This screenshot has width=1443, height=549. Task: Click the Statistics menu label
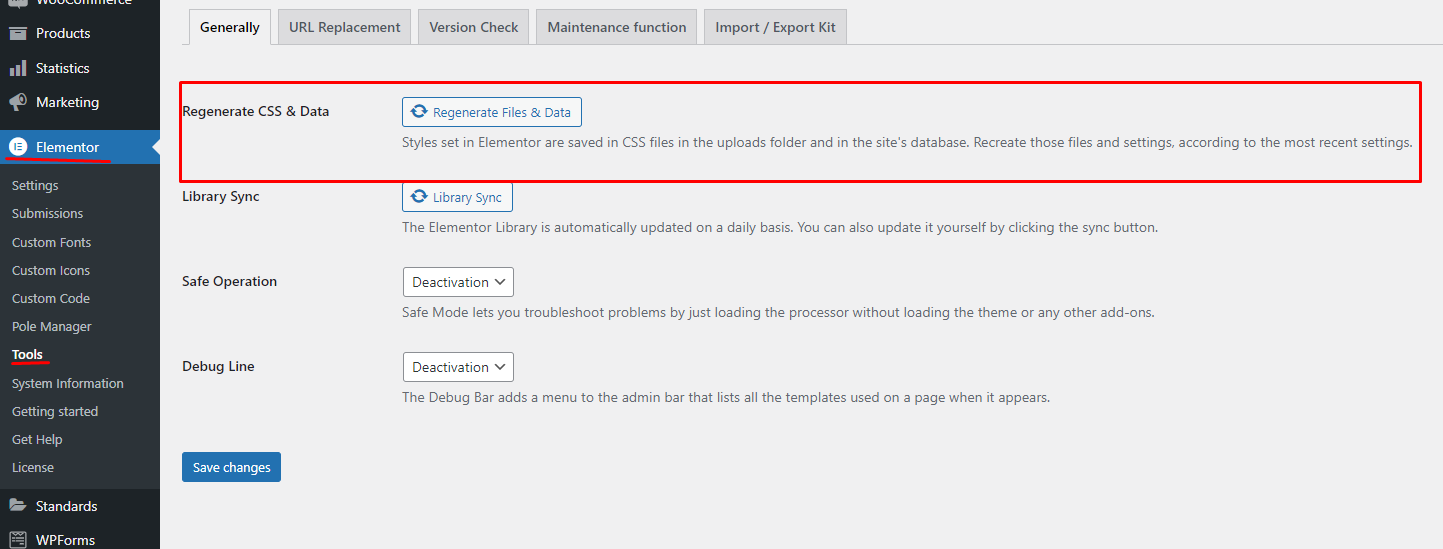click(63, 68)
